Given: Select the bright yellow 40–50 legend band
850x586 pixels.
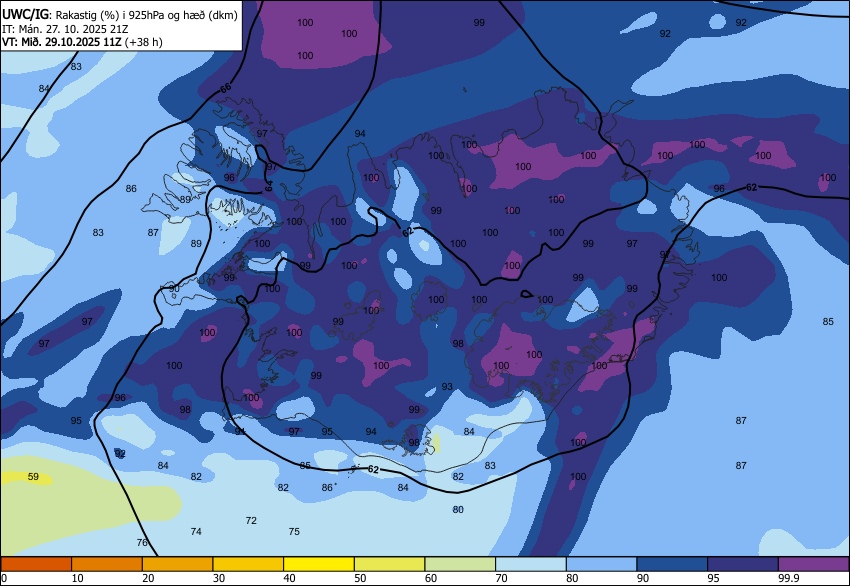Looking at the screenshot, I should pyautogui.click(x=319, y=564).
